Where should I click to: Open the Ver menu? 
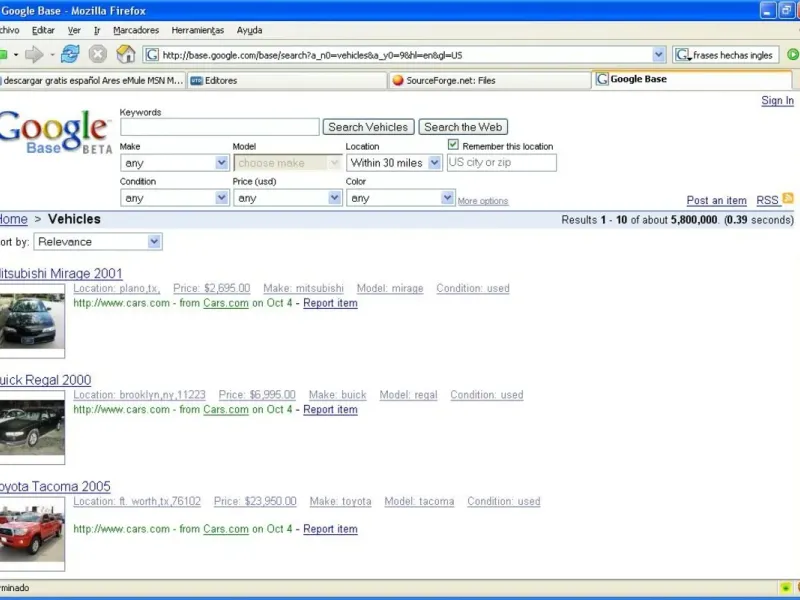click(x=74, y=30)
